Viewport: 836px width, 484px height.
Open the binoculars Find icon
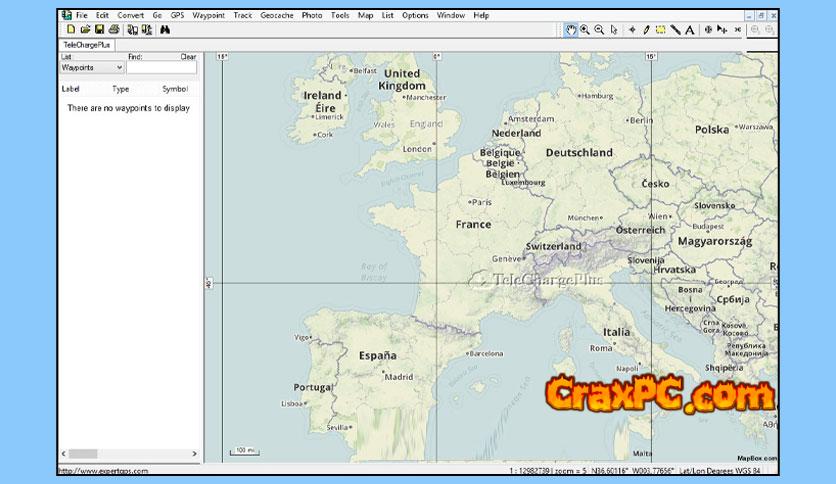click(165, 30)
